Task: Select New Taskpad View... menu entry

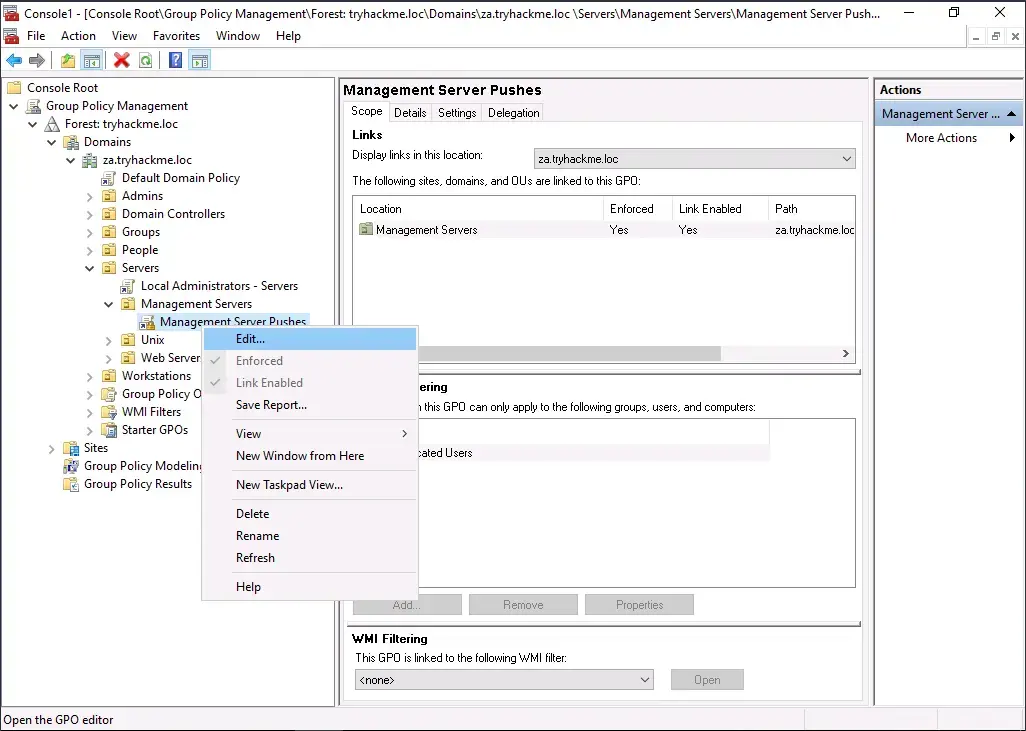Action: [310, 485]
